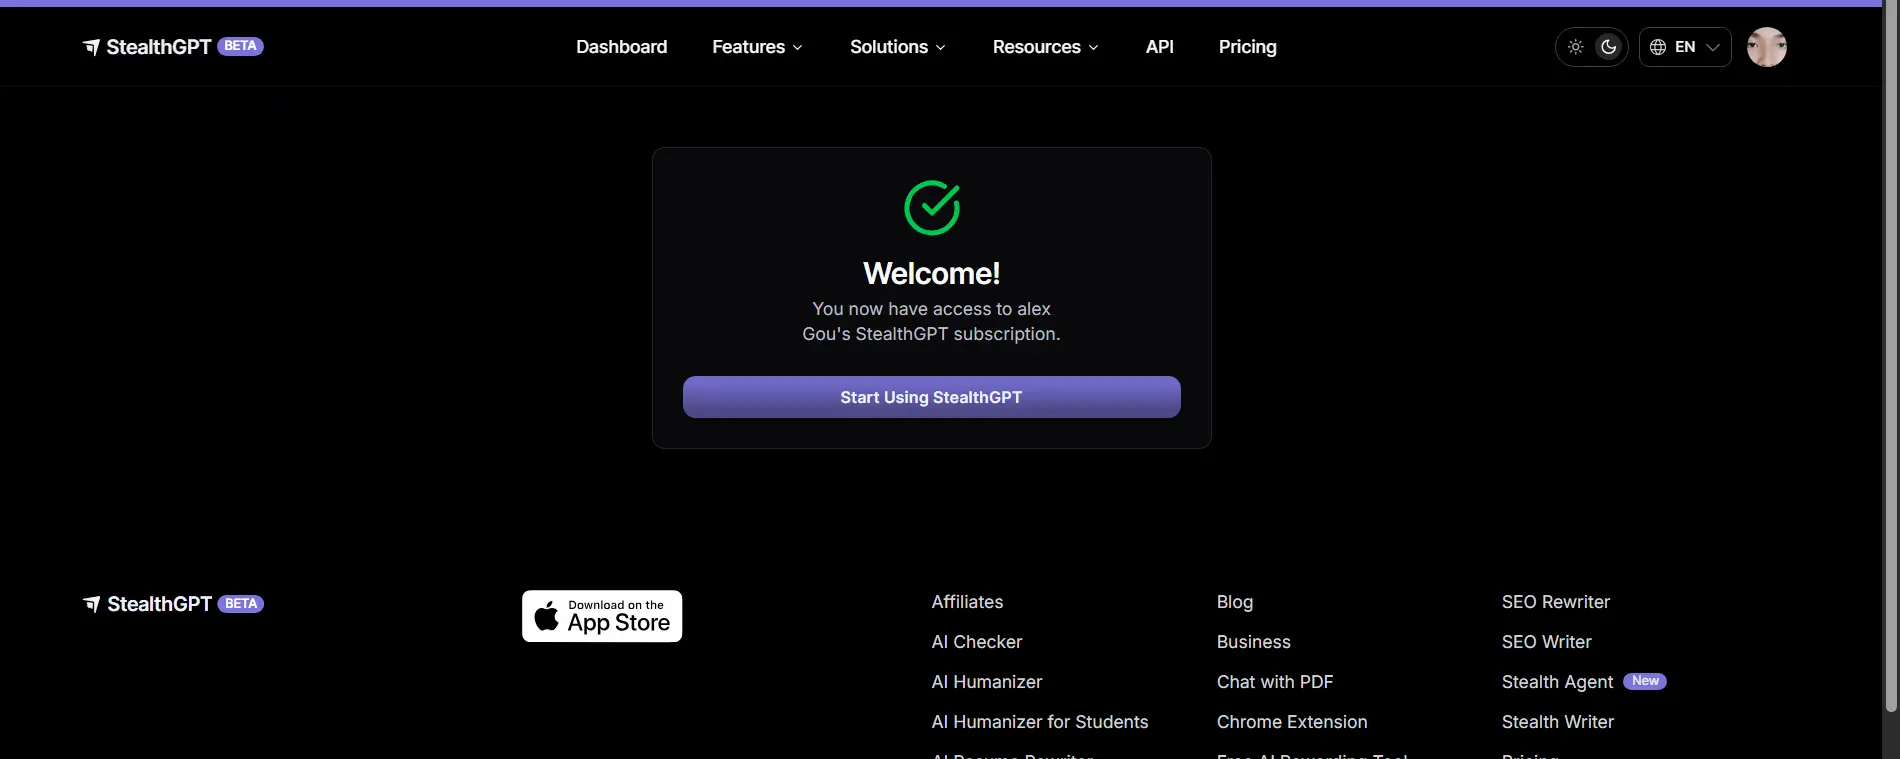Open Download on the App Store badge

pos(602,616)
